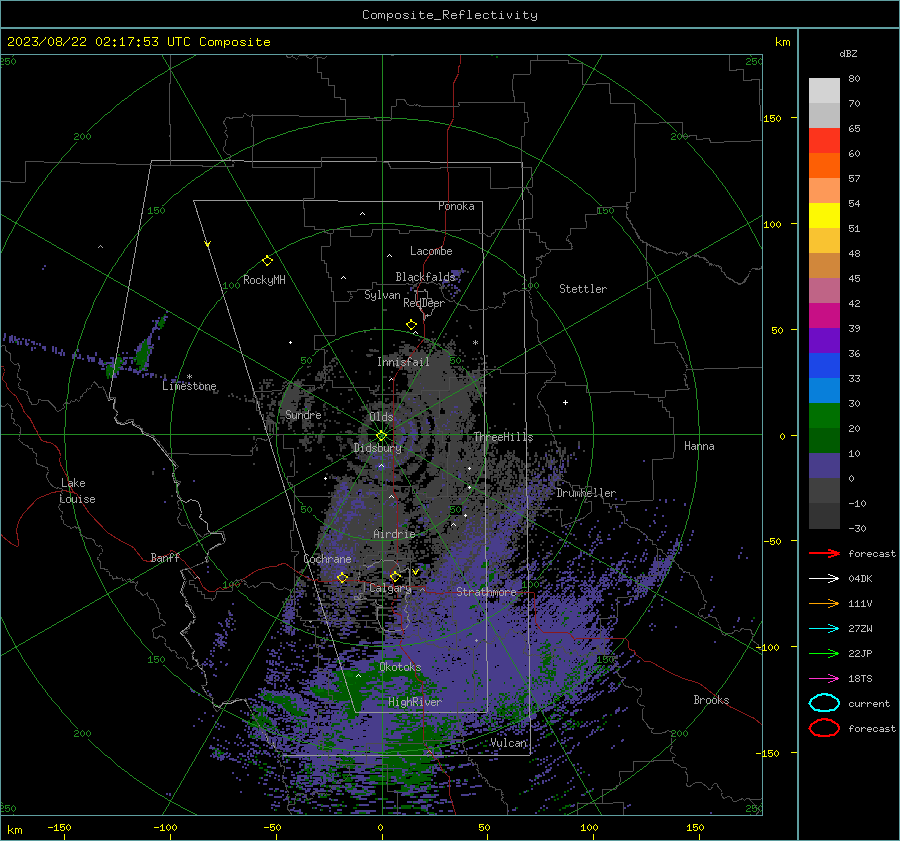Click the red 65 dBZ color swatch

[x=824, y=140]
